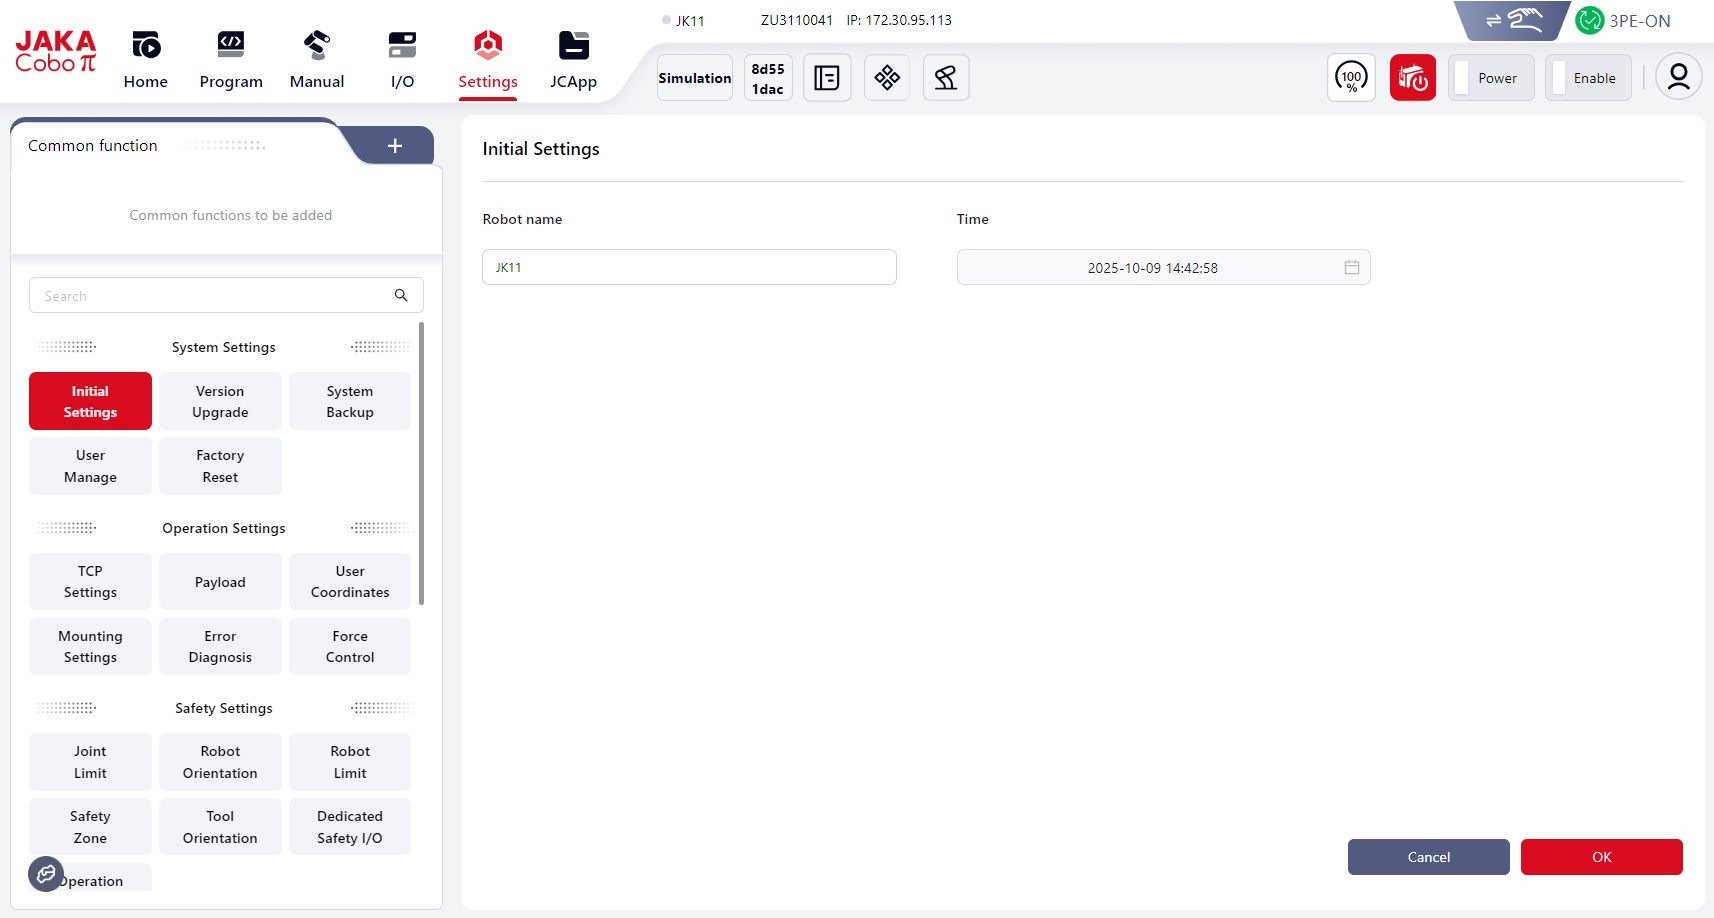Switch to the Program tab
1714x918 pixels.
pos(231,59)
